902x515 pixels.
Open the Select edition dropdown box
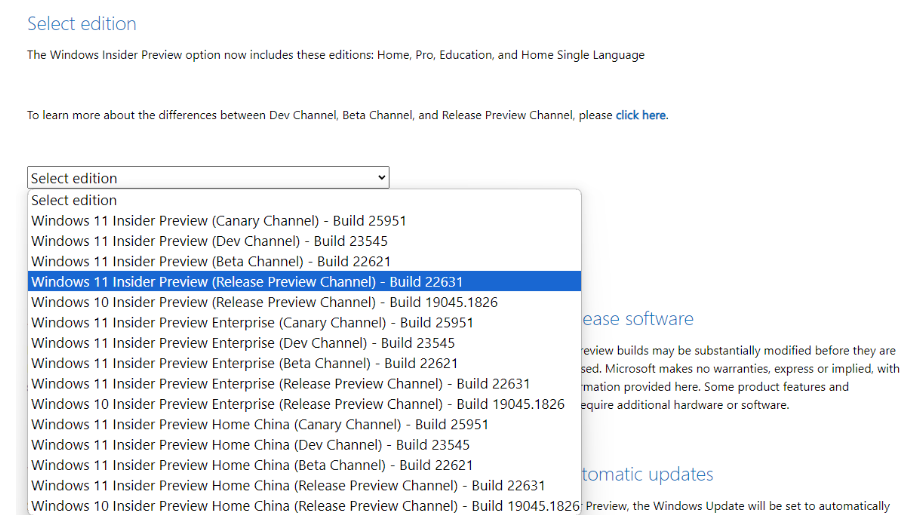click(208, 178)
